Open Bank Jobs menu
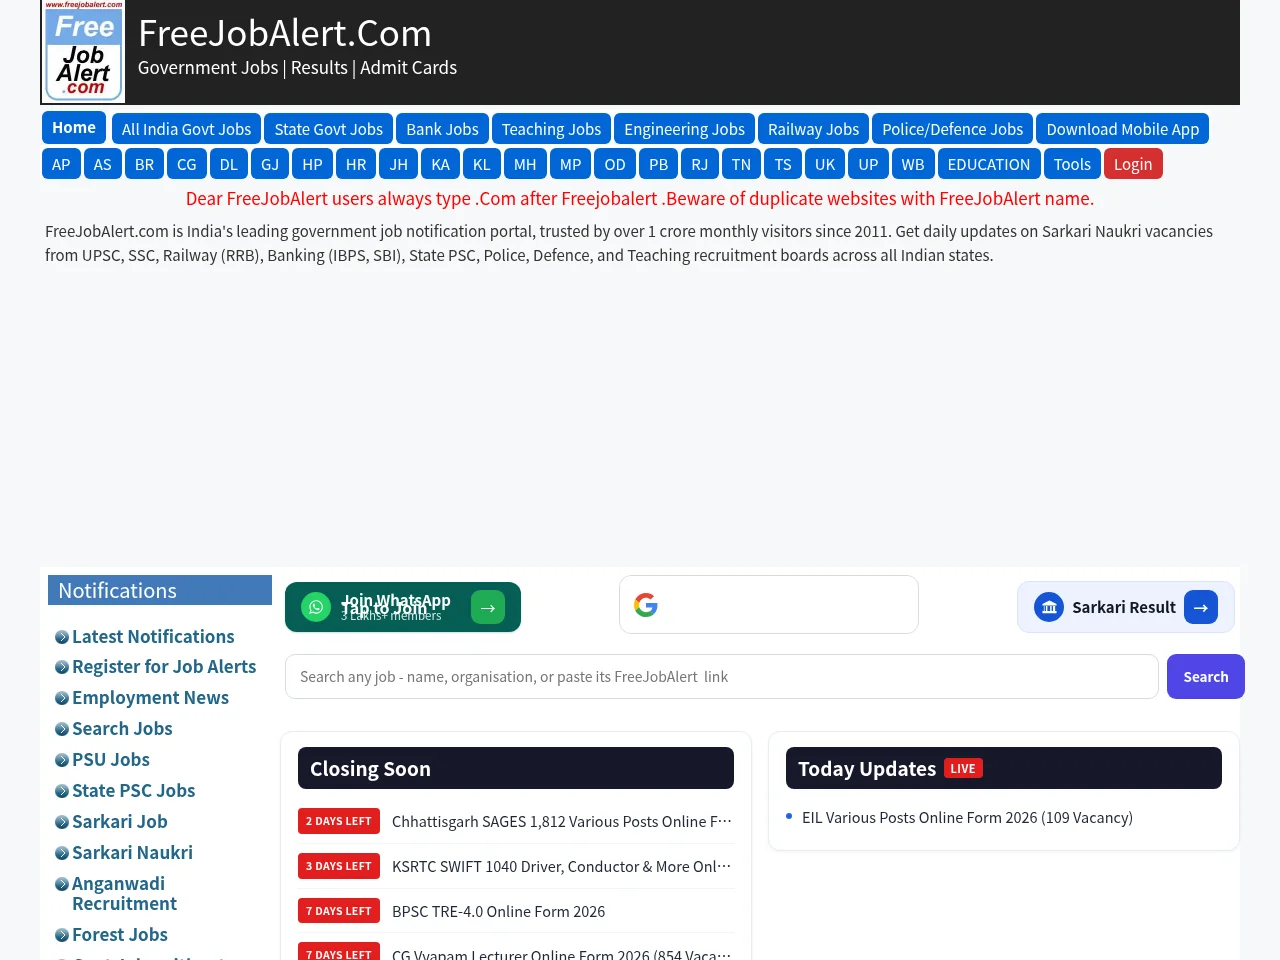The image size is (1280, 960). click(442, 129)
